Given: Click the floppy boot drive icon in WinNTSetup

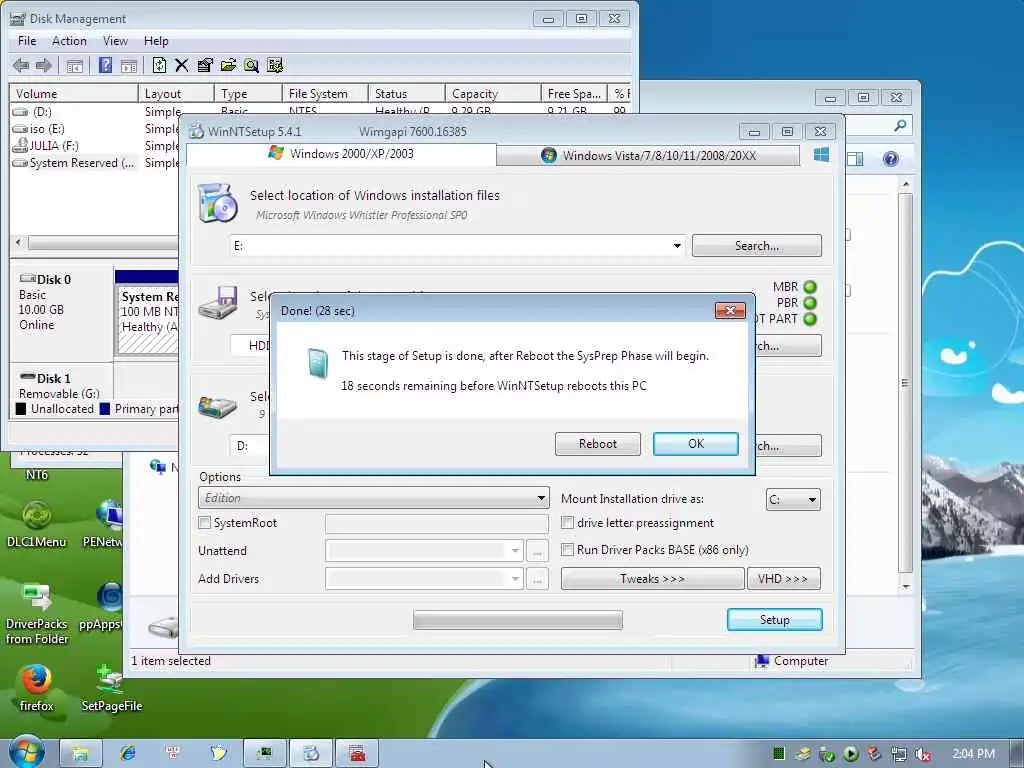Looking at the screenshot, I should click(x=218, y=302).
